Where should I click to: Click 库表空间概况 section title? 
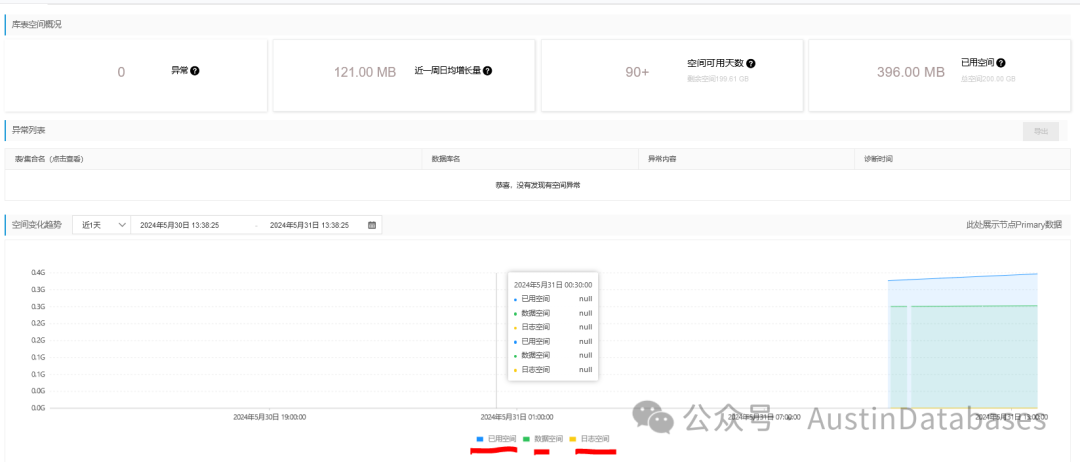tap(37, 24)
